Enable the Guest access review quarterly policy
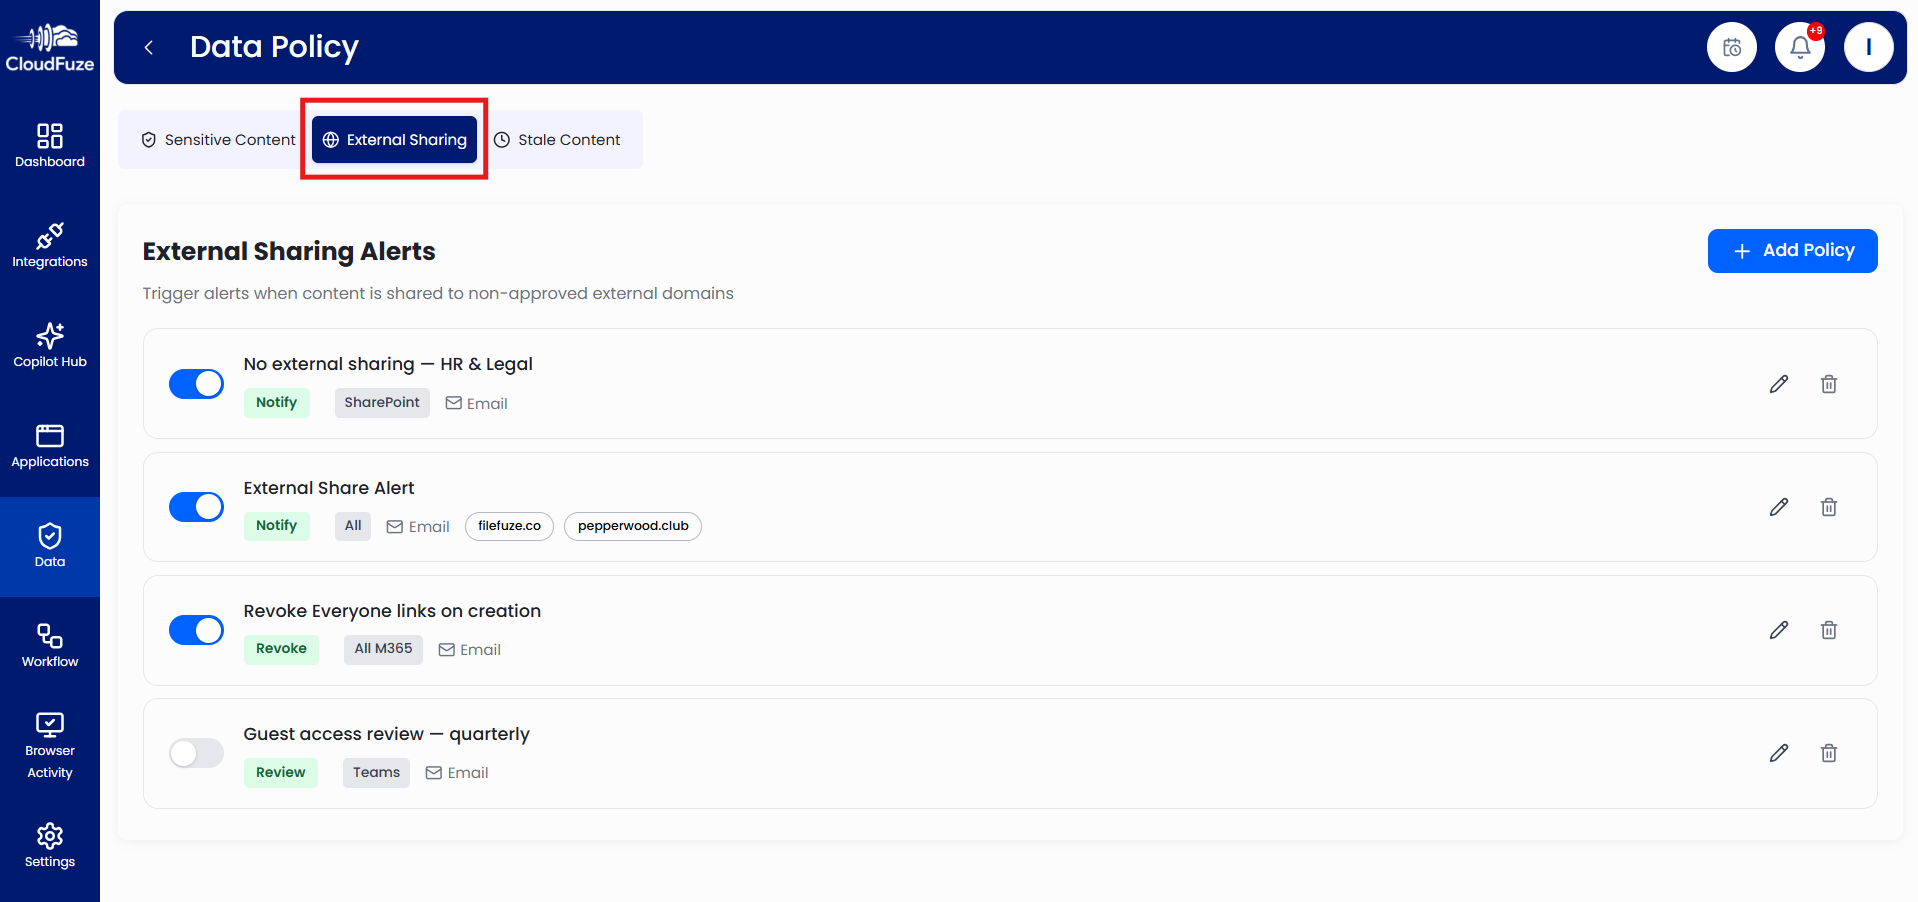This screenshot has width=1918, height=902. (x=196, y=753)
